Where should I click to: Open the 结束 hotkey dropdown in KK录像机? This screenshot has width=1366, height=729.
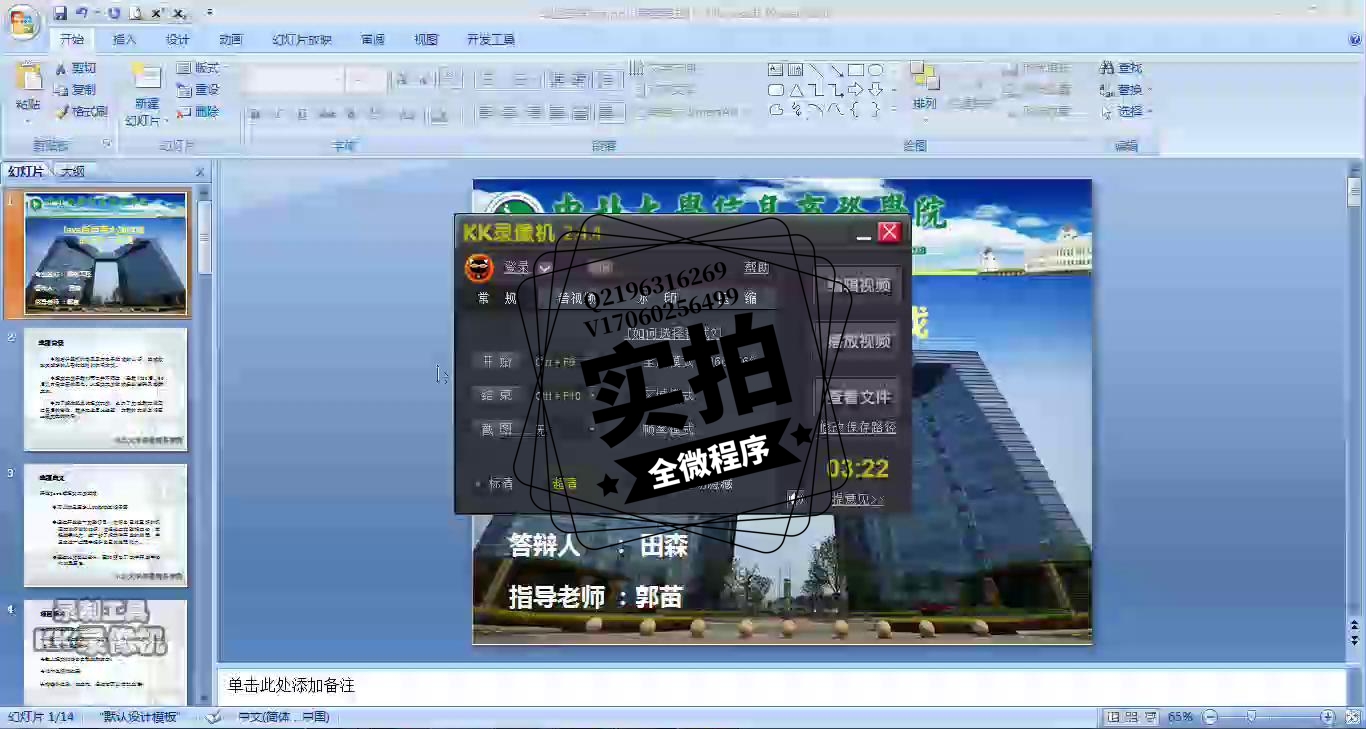592,396
